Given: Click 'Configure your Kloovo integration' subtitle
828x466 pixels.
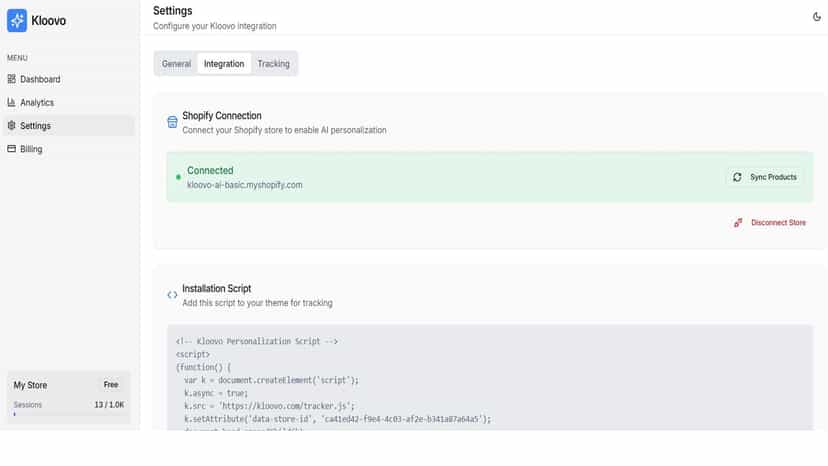Looking at the screenshot, I should pyautogui.click(x=214, y=26).
